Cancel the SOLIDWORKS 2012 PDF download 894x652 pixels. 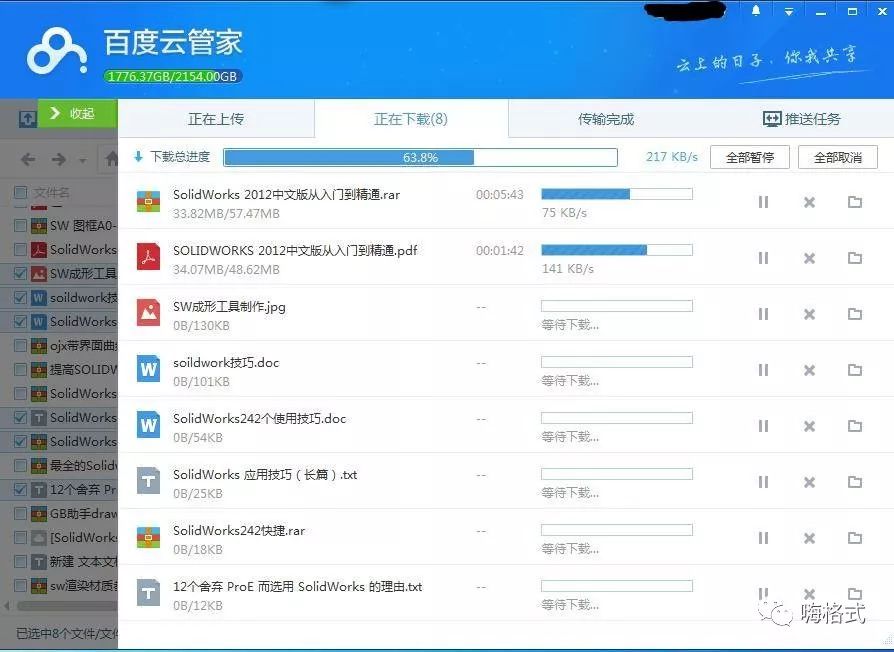809,257
